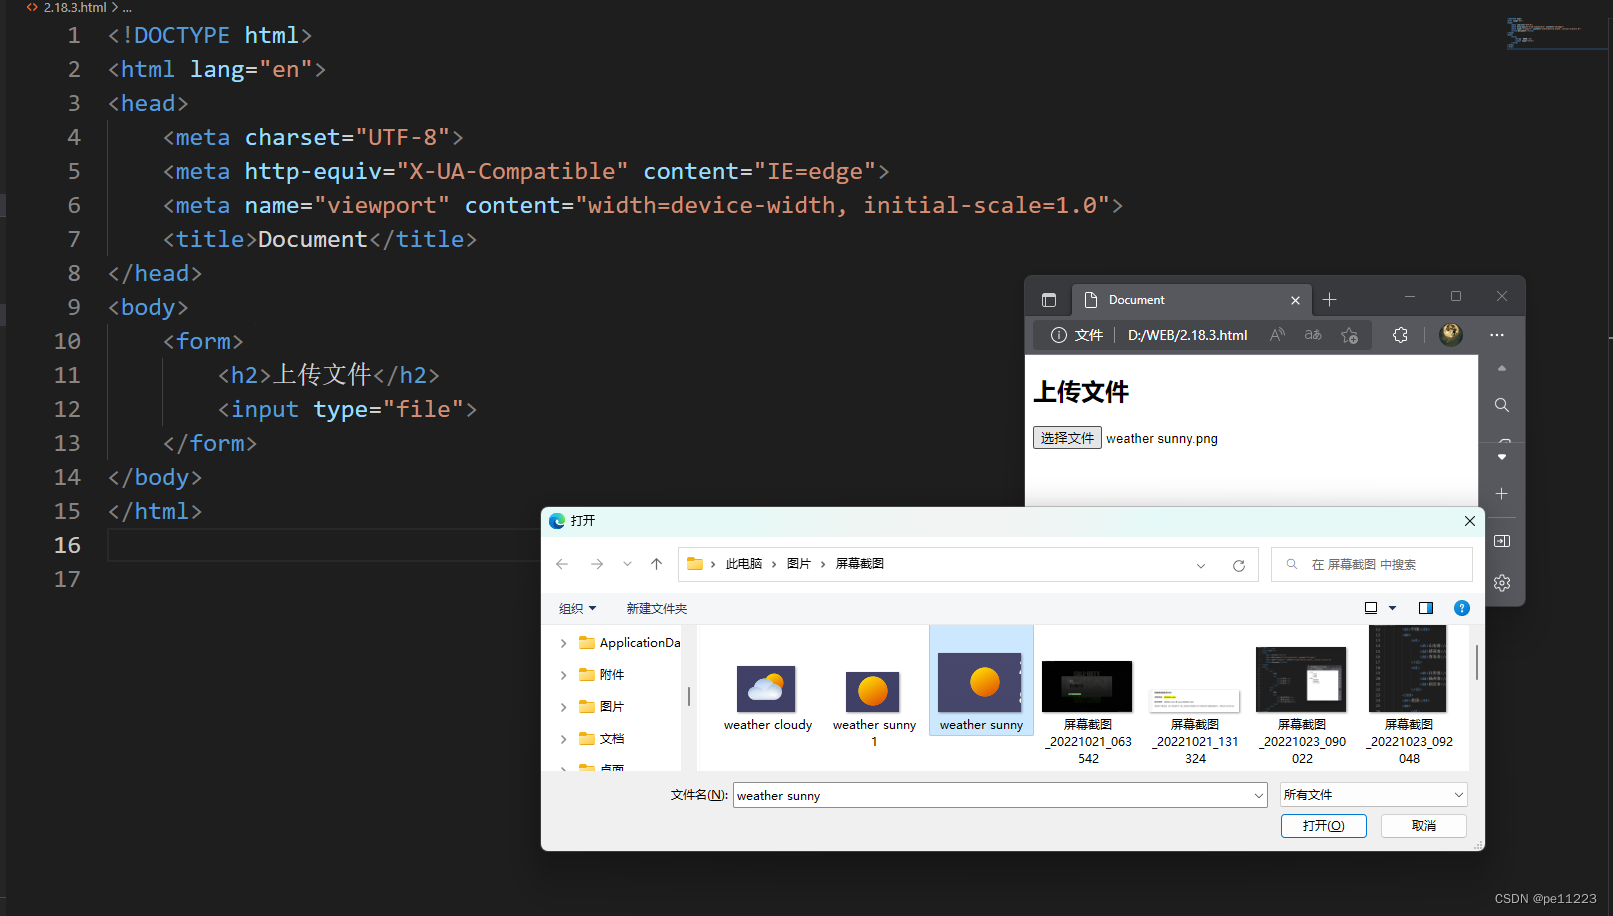Select the weather cloudy image file
Screen dimensions: 1613x916
pyautogui.click(x=767, y=698)
